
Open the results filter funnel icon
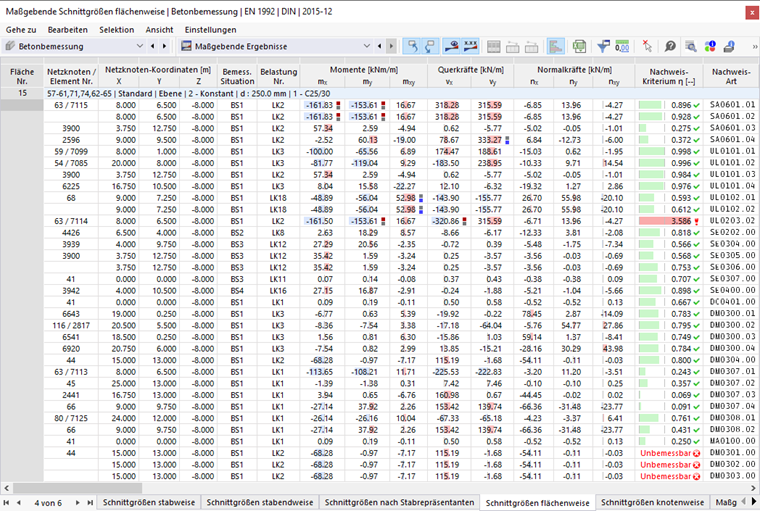603,47
